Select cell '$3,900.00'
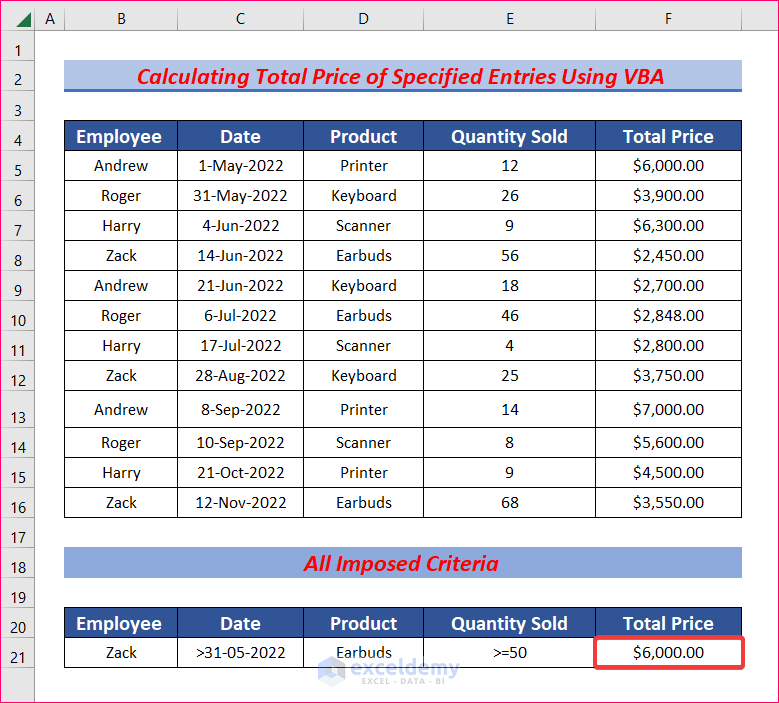Viewport: 779px width, 703px height. pyautogui.click(x=668, y=196)
